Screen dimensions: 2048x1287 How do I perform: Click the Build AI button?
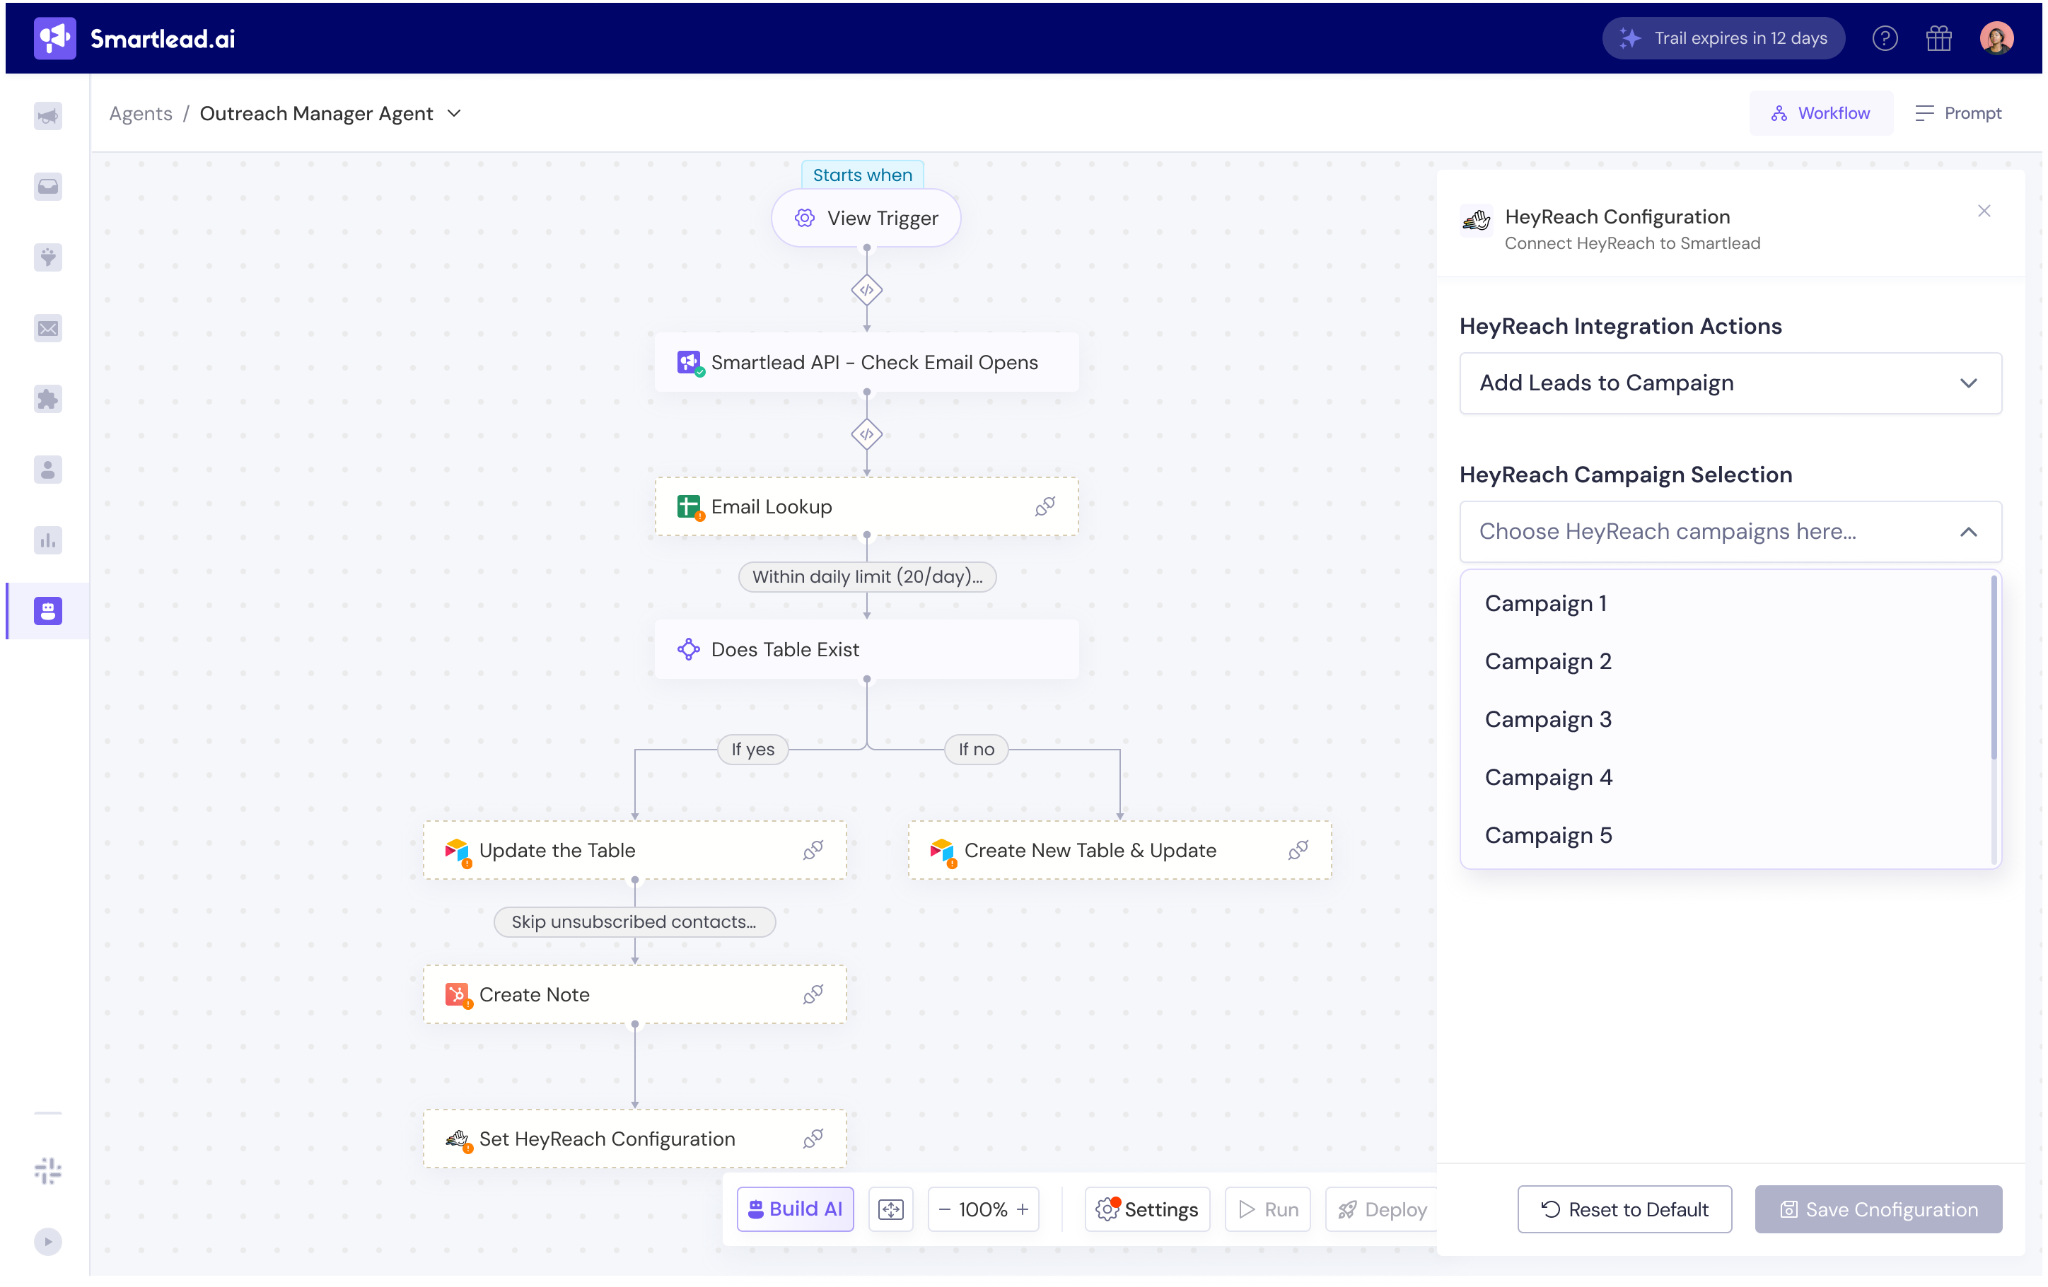[795, 1209]
